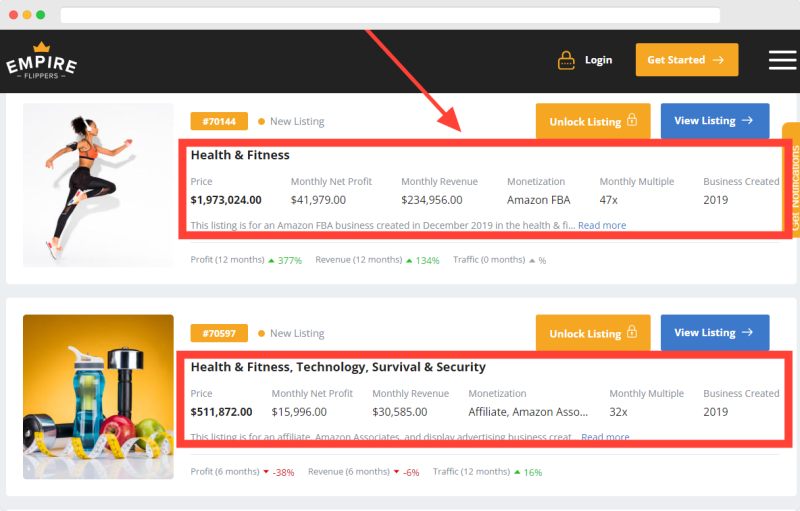The width and height of the screenshot is (800, 511).
Task: Click Read more on Amazon FBA listing
Action: coord(602,225)
